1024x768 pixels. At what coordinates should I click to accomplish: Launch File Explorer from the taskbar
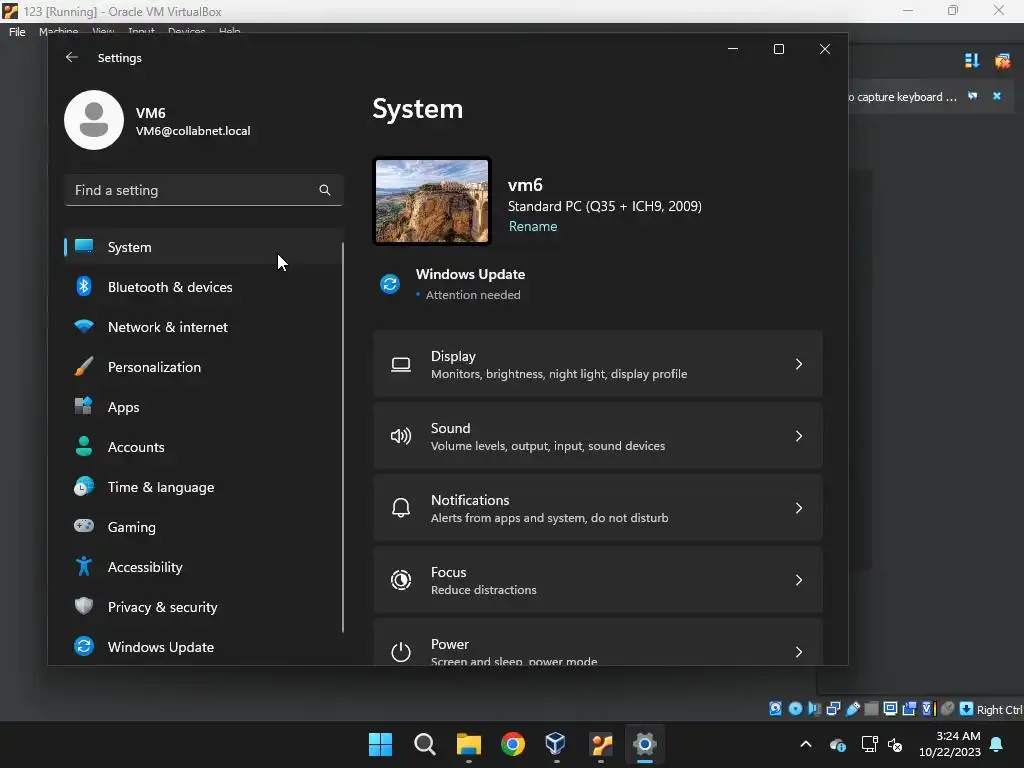(468, 744)
